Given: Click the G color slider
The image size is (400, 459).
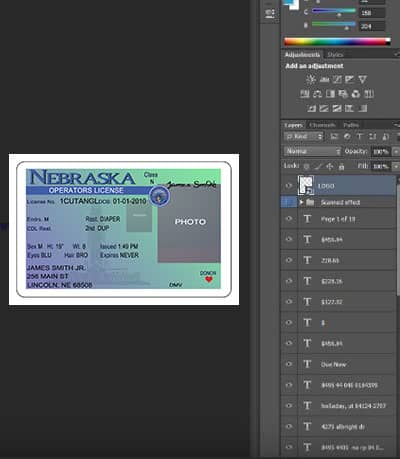Looking at the screenshot, I should (x=334, y=12).
